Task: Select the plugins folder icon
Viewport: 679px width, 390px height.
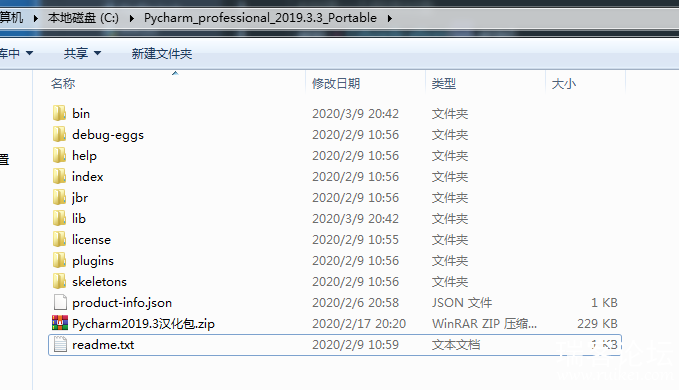Action: point(59,260)
